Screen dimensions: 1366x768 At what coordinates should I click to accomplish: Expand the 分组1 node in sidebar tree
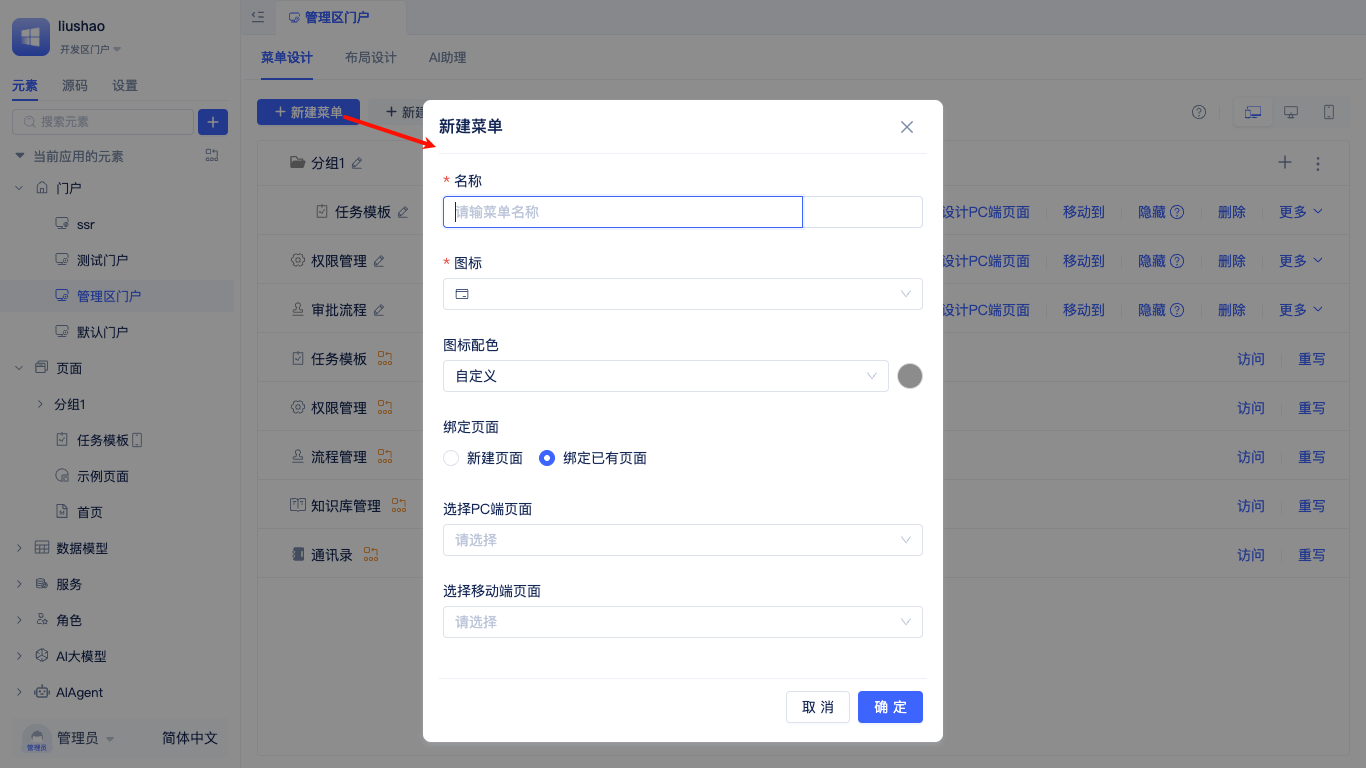coord(40,404)
